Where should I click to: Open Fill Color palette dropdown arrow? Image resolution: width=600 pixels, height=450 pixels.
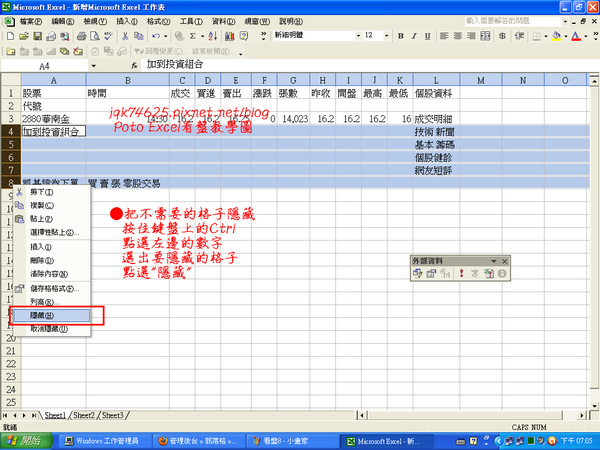click(x=566, y=36)
